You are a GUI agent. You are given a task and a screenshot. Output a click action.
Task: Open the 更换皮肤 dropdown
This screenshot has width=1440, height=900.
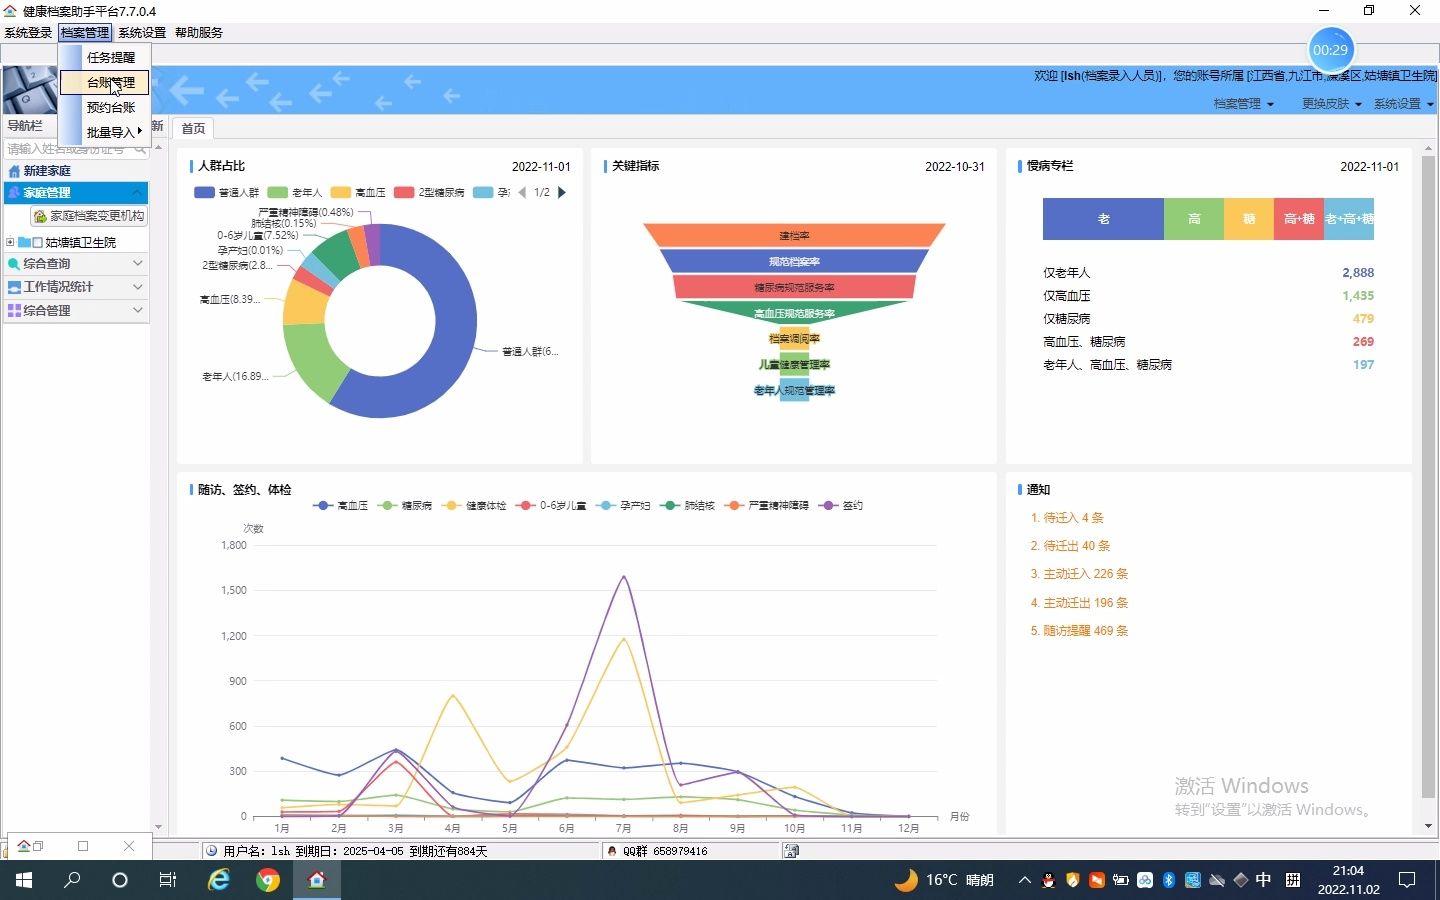1332,104
